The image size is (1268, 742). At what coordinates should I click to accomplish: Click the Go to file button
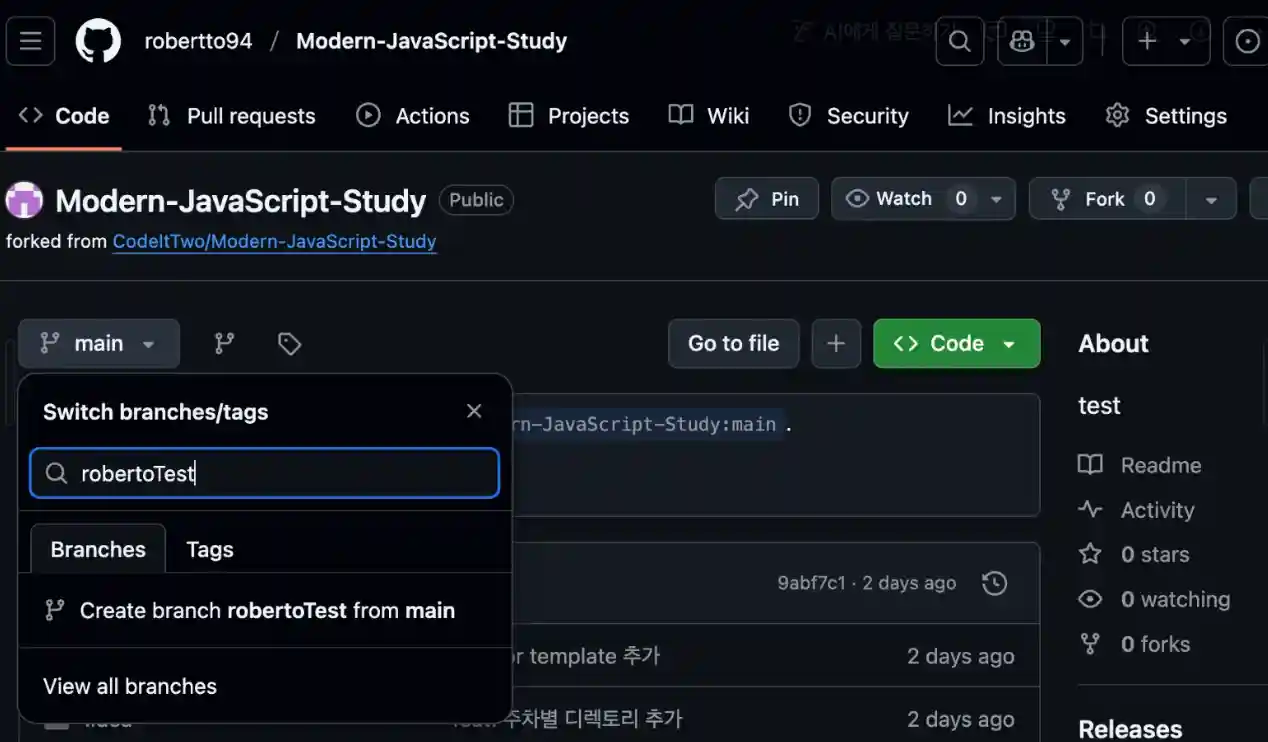point(734,344)
